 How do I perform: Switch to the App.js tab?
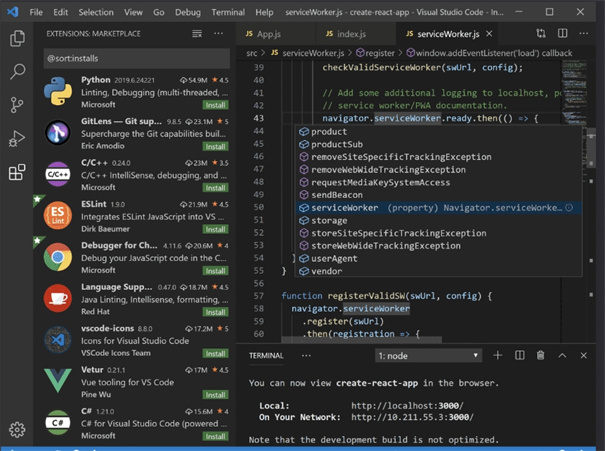point(275,34)
